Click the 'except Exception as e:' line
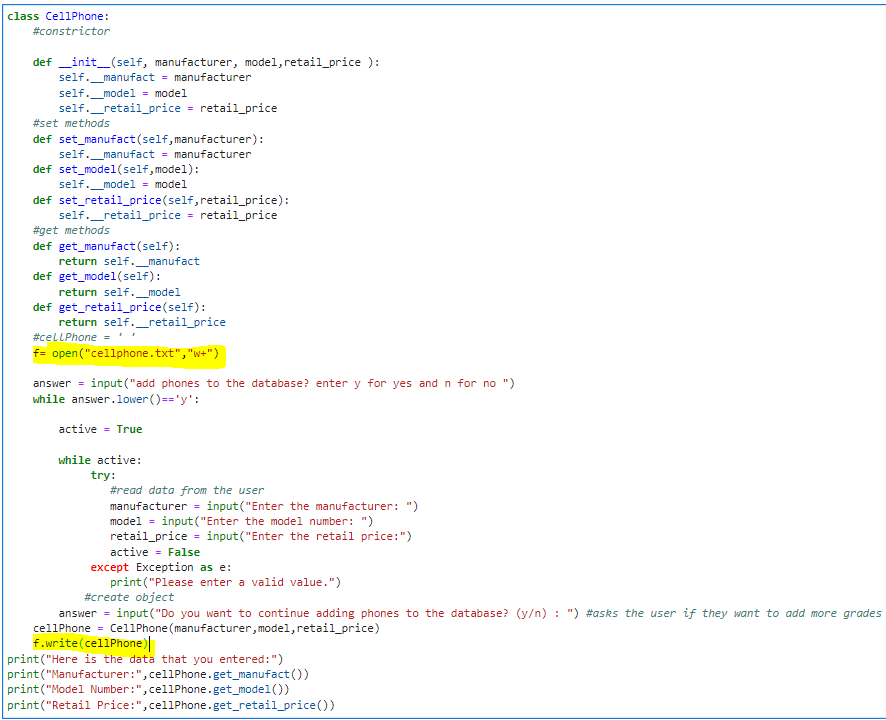 pos(161,567)
